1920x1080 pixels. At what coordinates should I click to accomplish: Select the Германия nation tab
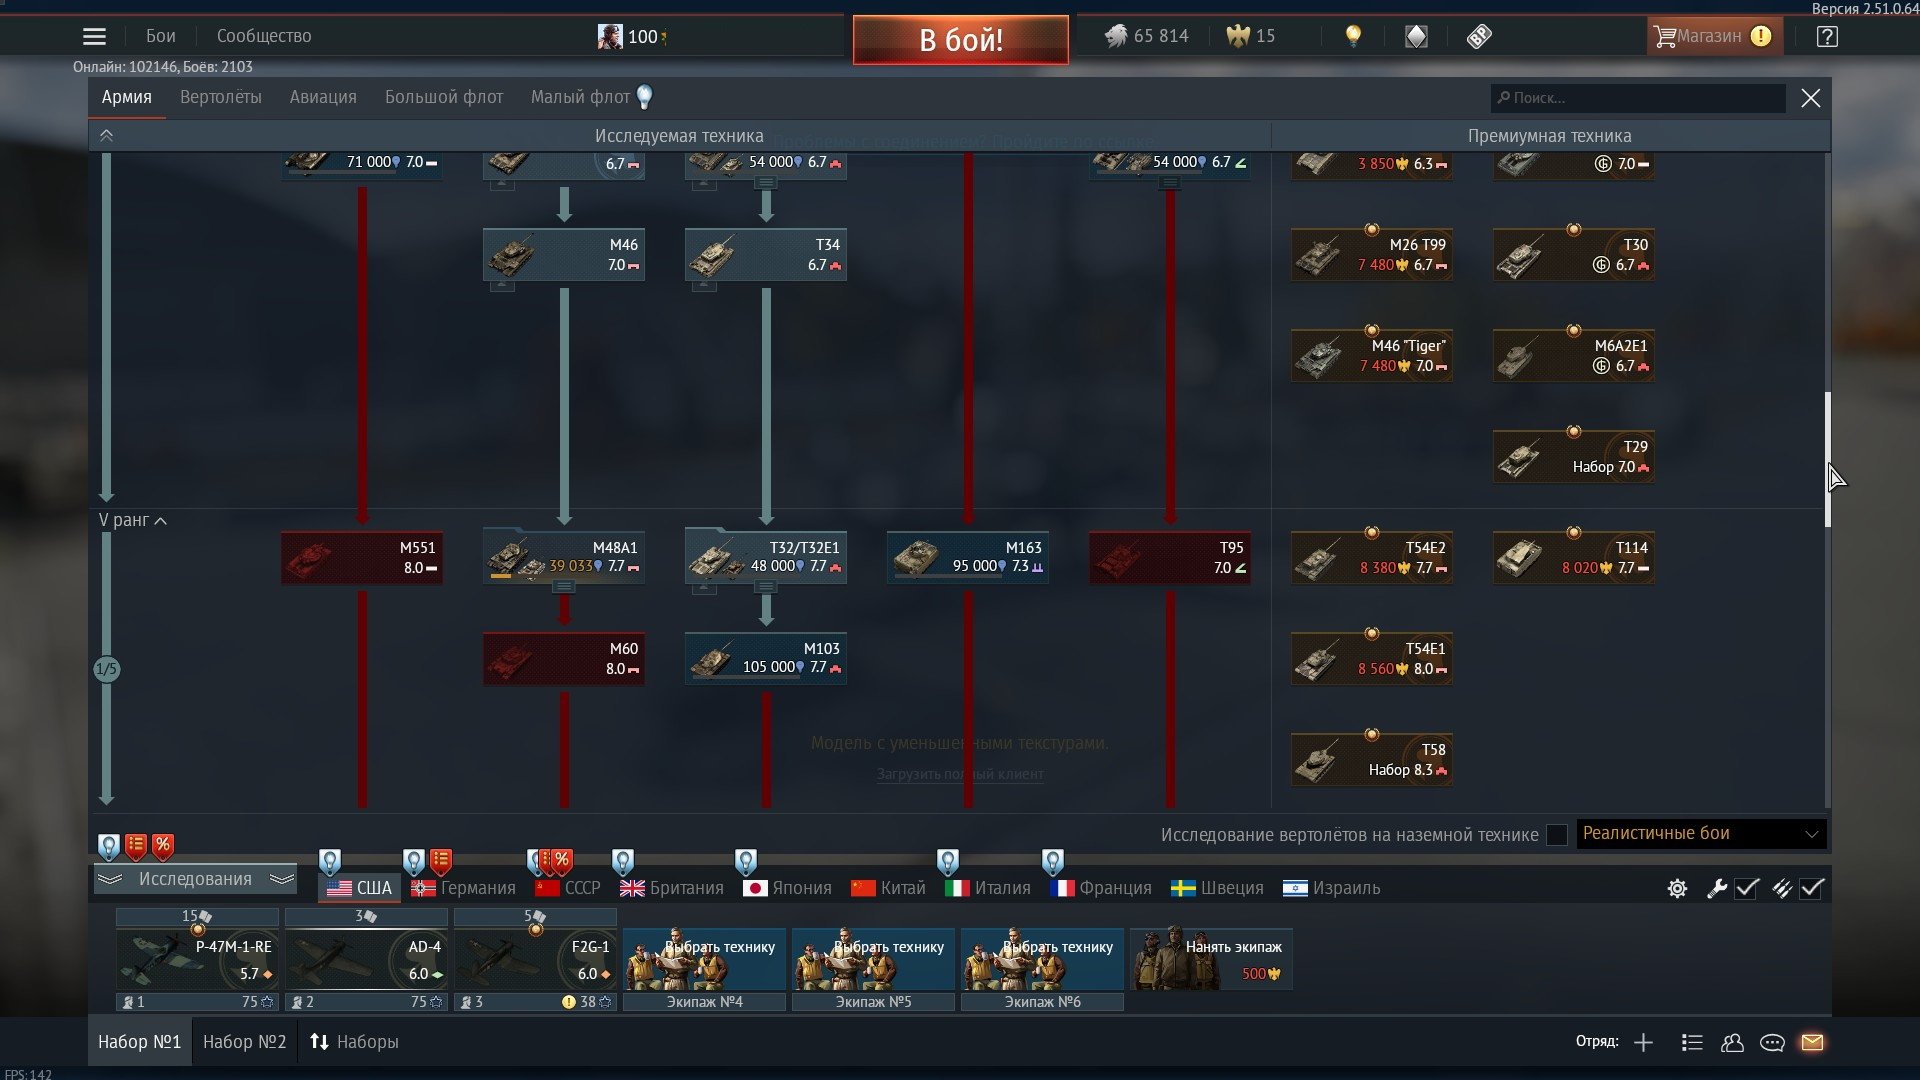(464, 888)
